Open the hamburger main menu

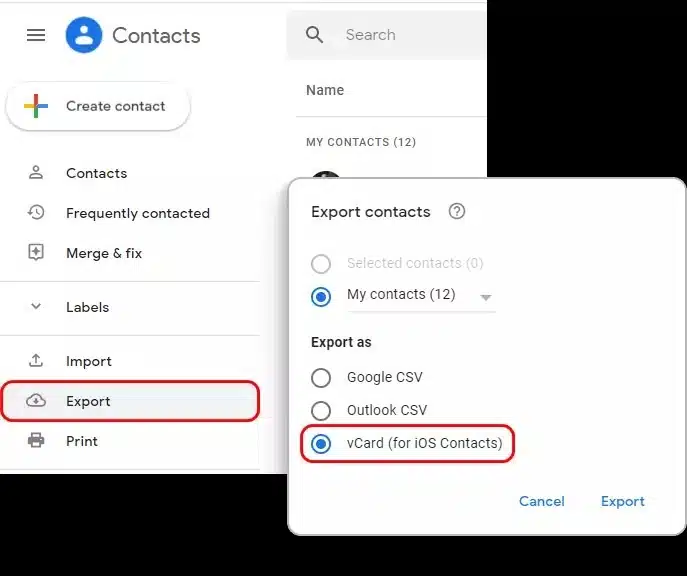tap(36, 35)
